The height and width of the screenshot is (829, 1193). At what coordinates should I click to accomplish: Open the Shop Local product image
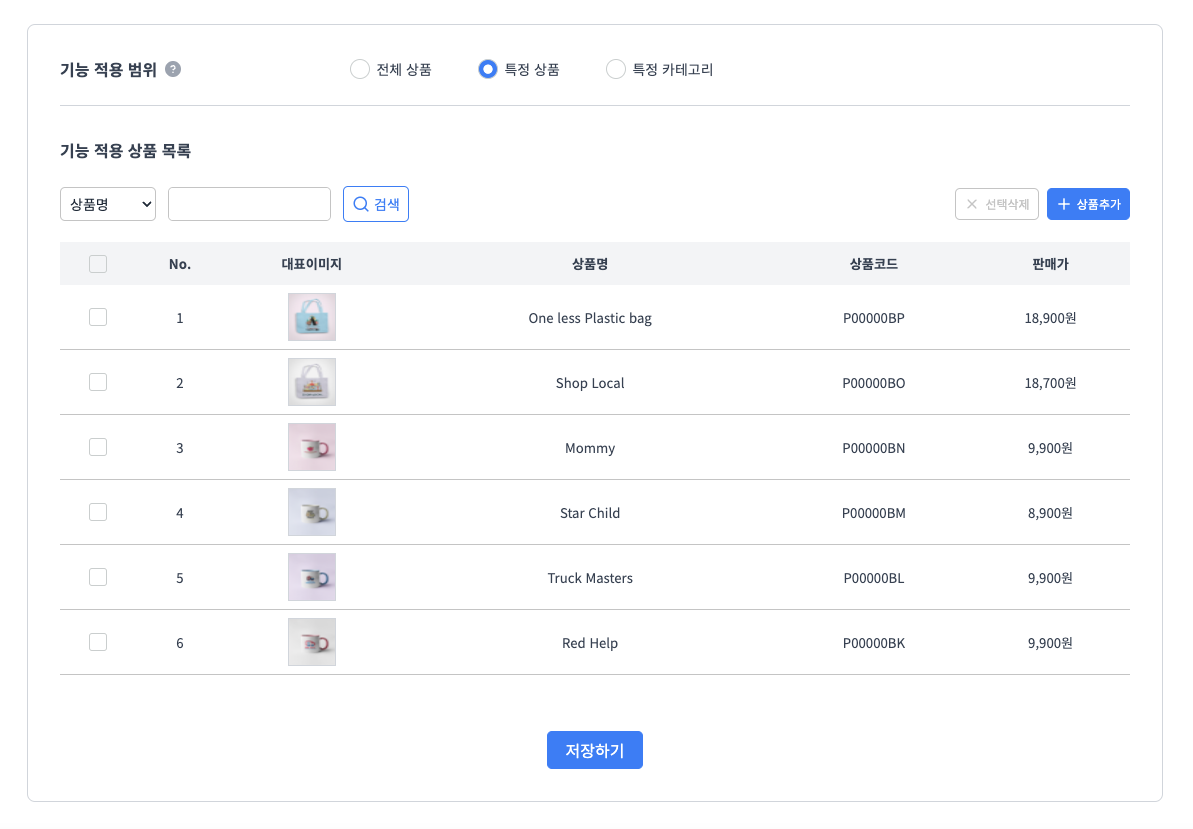311,382
